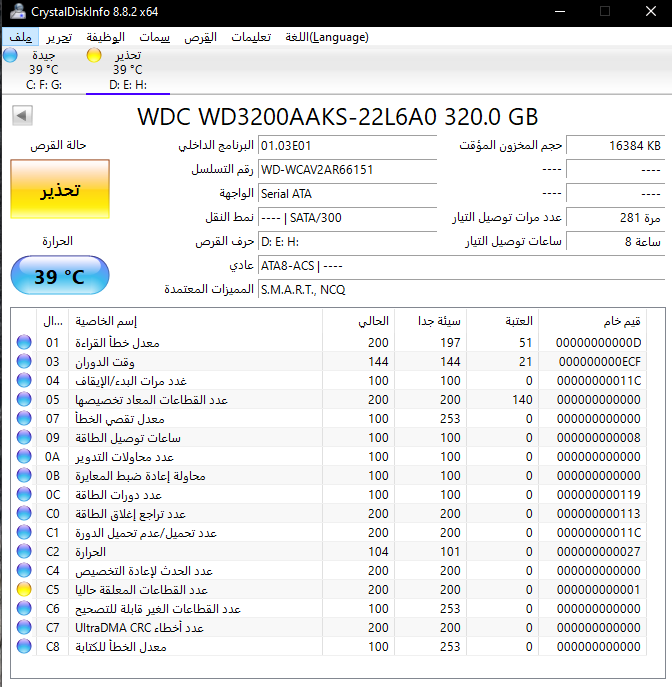Click the blue status icon of attribute 0C
Viewport: 672px width, 687px height.
coord(24,494)
